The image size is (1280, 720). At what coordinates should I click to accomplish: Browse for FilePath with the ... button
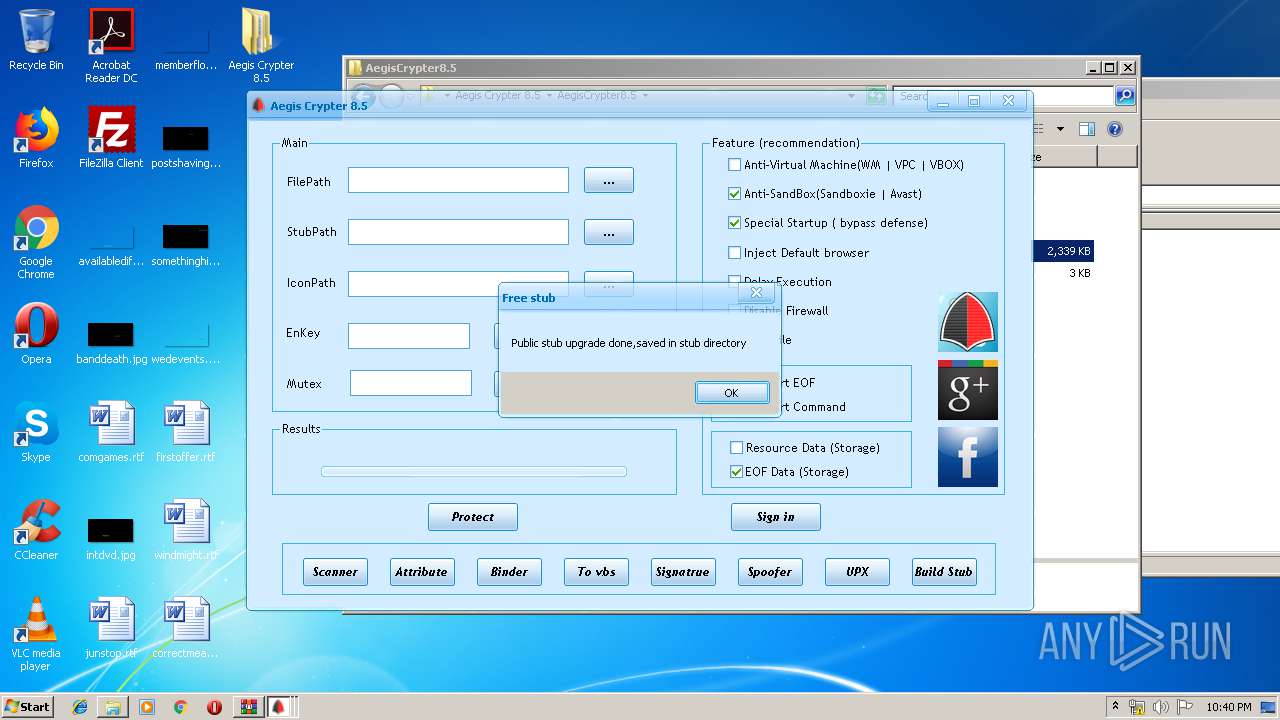tap(609, 180)
